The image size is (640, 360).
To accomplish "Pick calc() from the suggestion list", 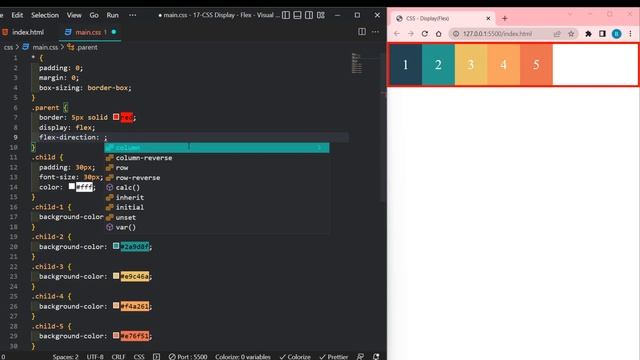I will click(x=217, y=187).
